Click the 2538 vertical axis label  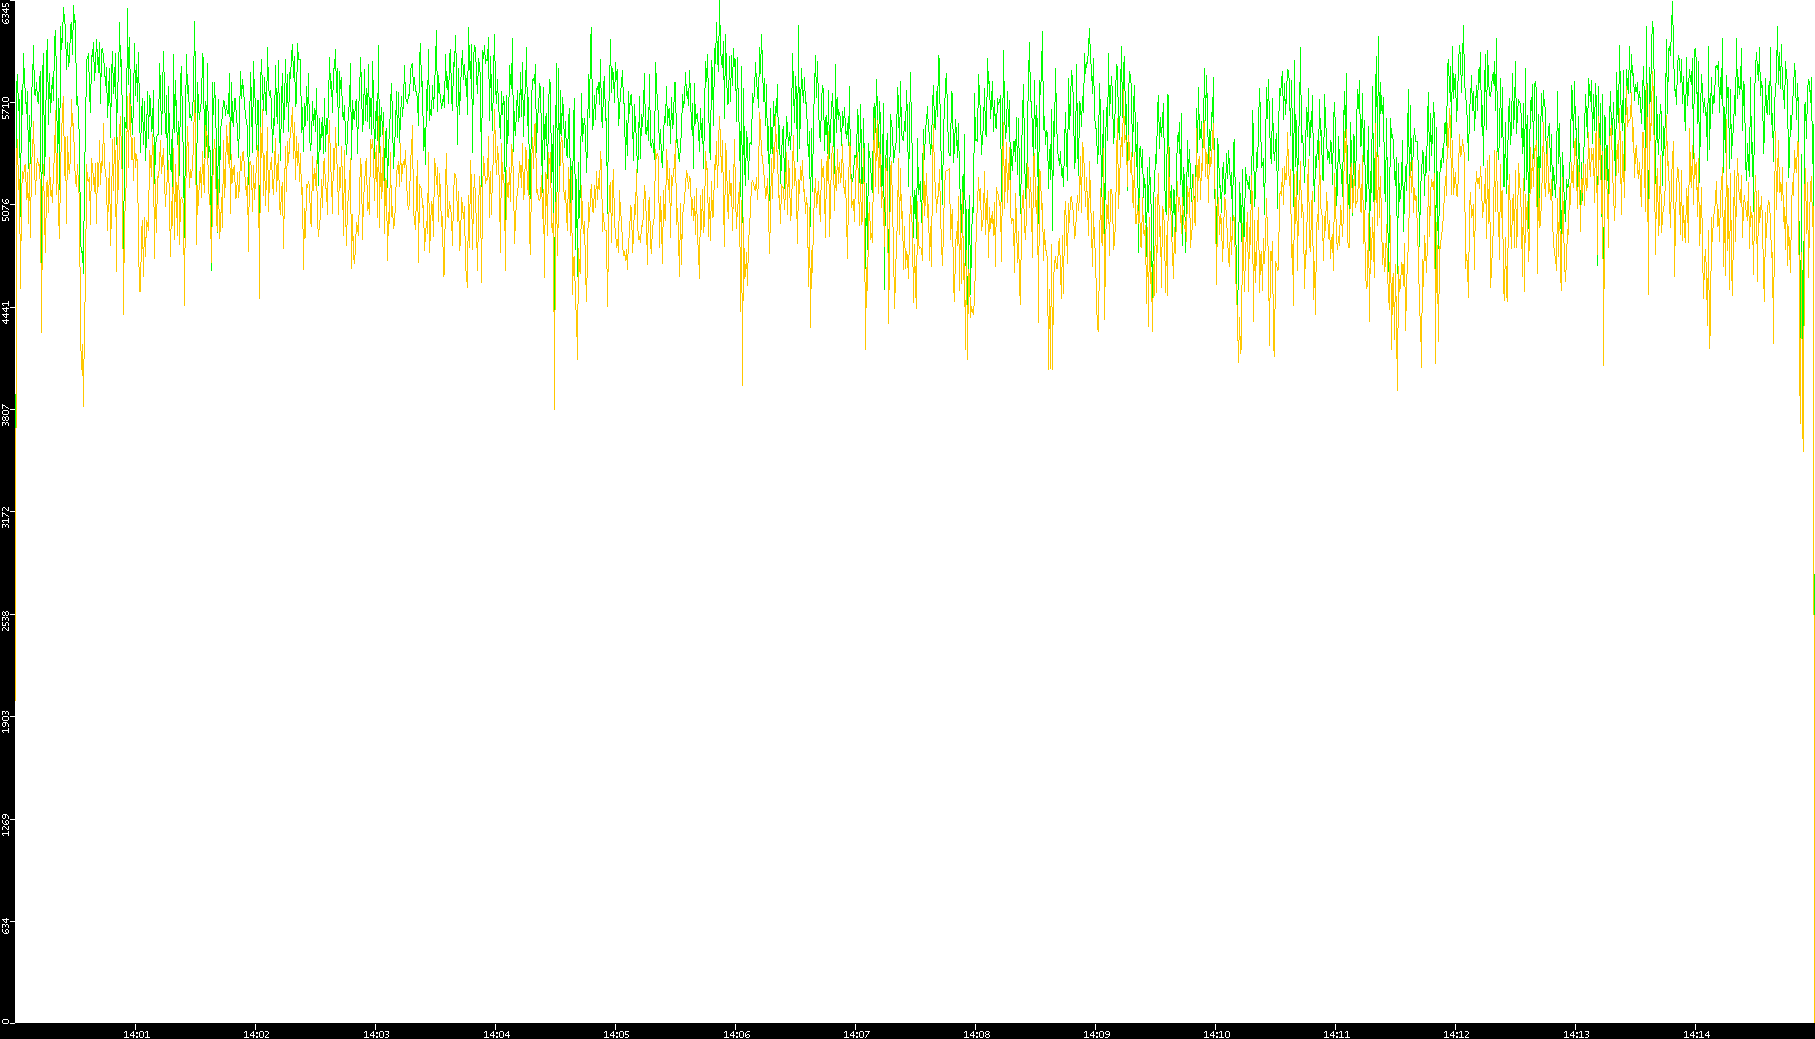(6, 619)
